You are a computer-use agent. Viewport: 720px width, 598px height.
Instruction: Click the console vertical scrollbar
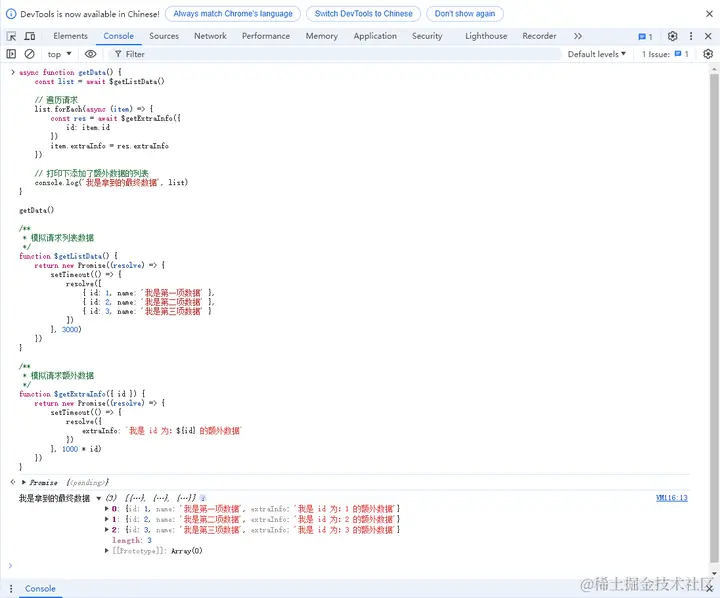click(714, 317)
